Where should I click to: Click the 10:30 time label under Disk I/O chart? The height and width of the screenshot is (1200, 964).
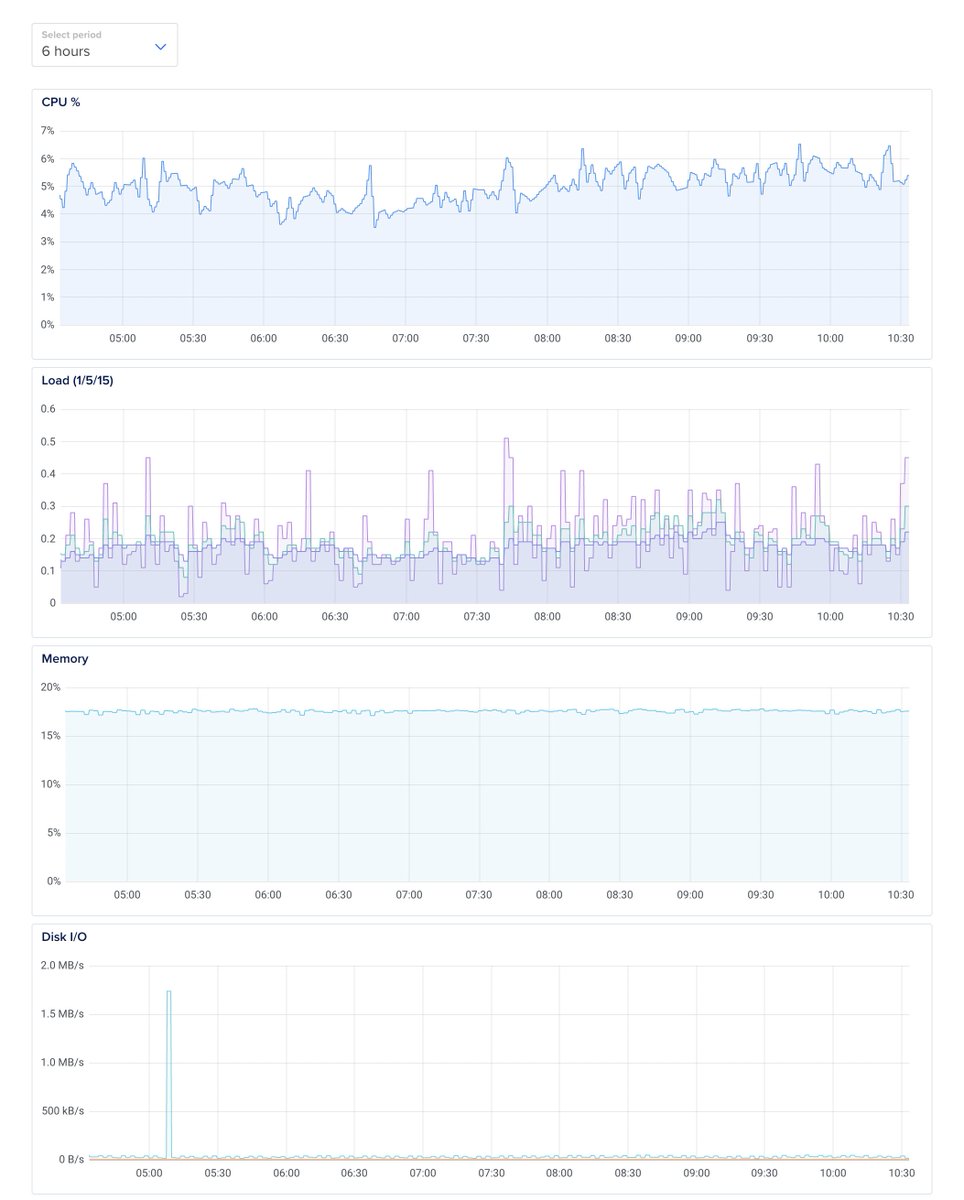click(901, 1172)
